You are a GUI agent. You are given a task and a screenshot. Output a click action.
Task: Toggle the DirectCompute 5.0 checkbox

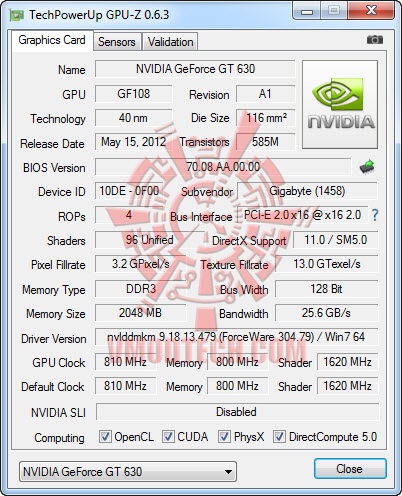[279, 437]
